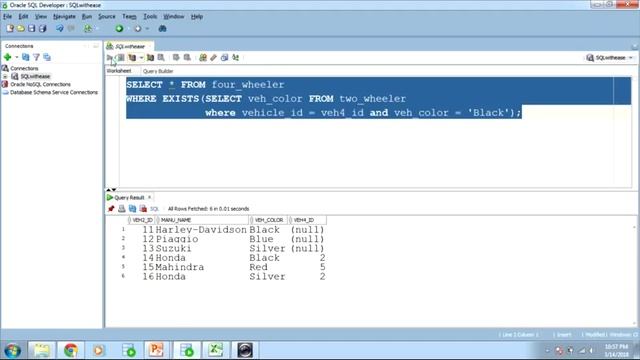The image size is (640, 360).
Task: Open the Forward navigation dropdown arrow
Action: click(x=147, y=29)
